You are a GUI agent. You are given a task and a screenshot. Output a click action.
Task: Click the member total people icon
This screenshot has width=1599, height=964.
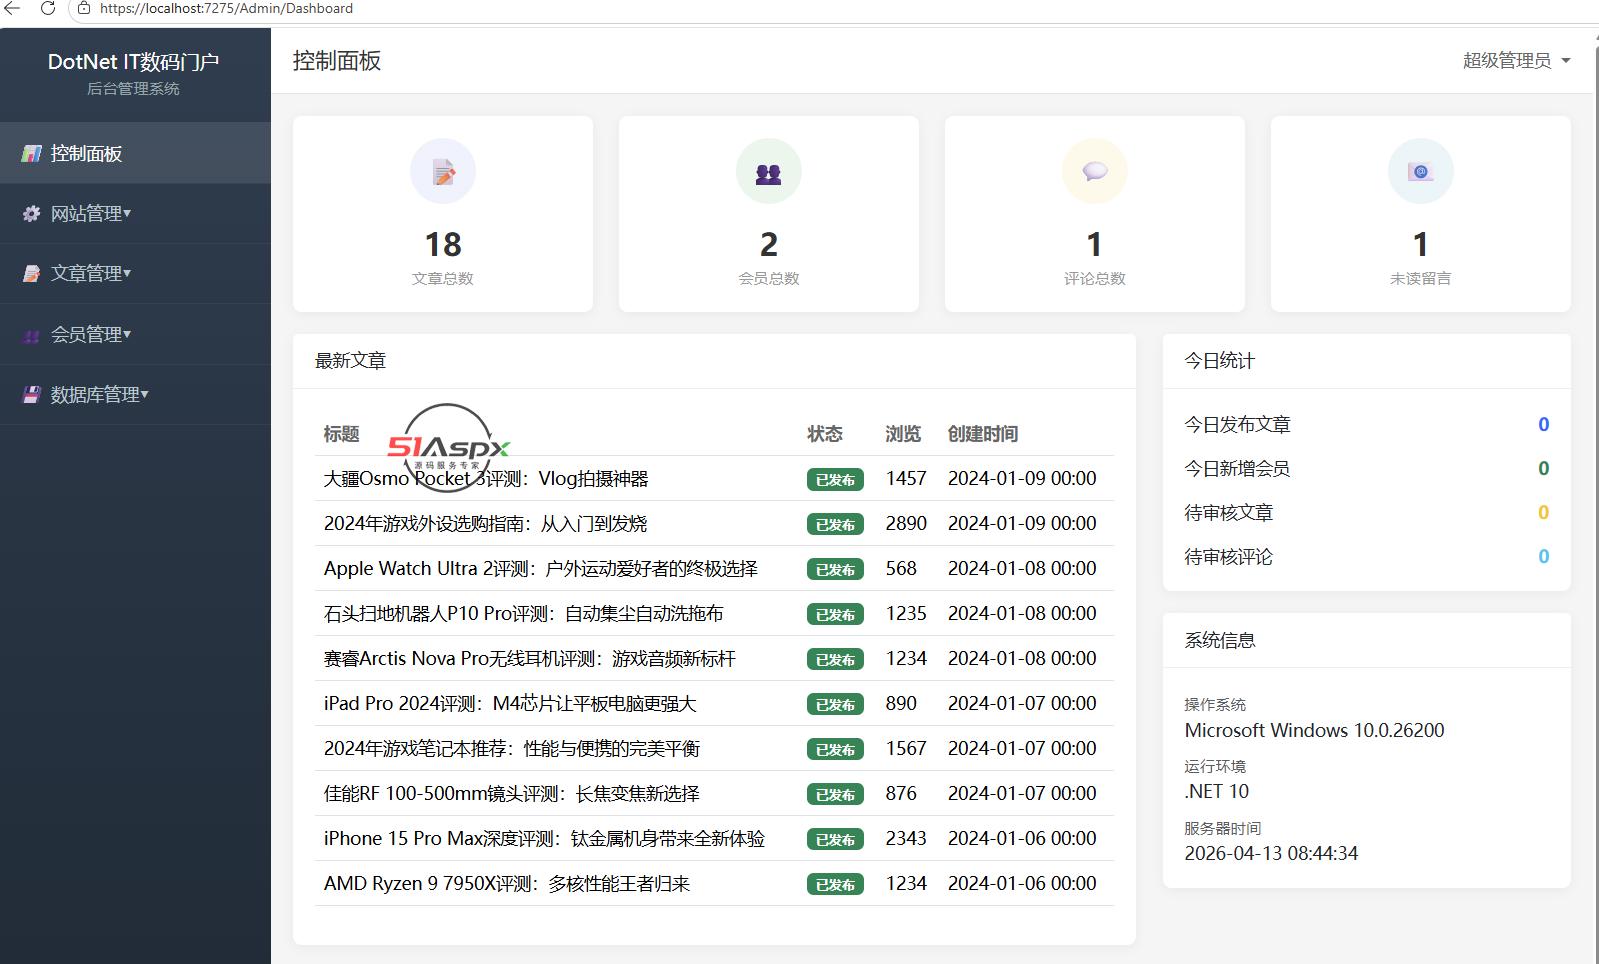pyautogui.click(x=768, y=173)
